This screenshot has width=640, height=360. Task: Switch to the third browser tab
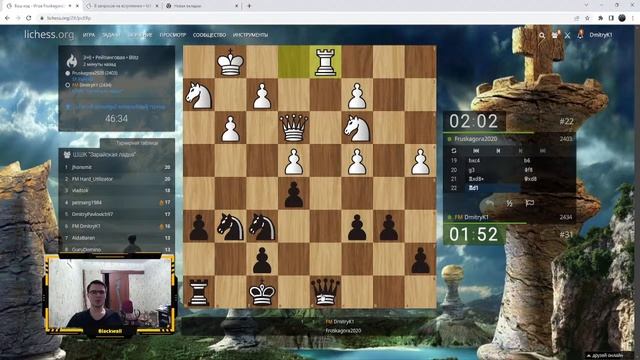coord(202,6)
